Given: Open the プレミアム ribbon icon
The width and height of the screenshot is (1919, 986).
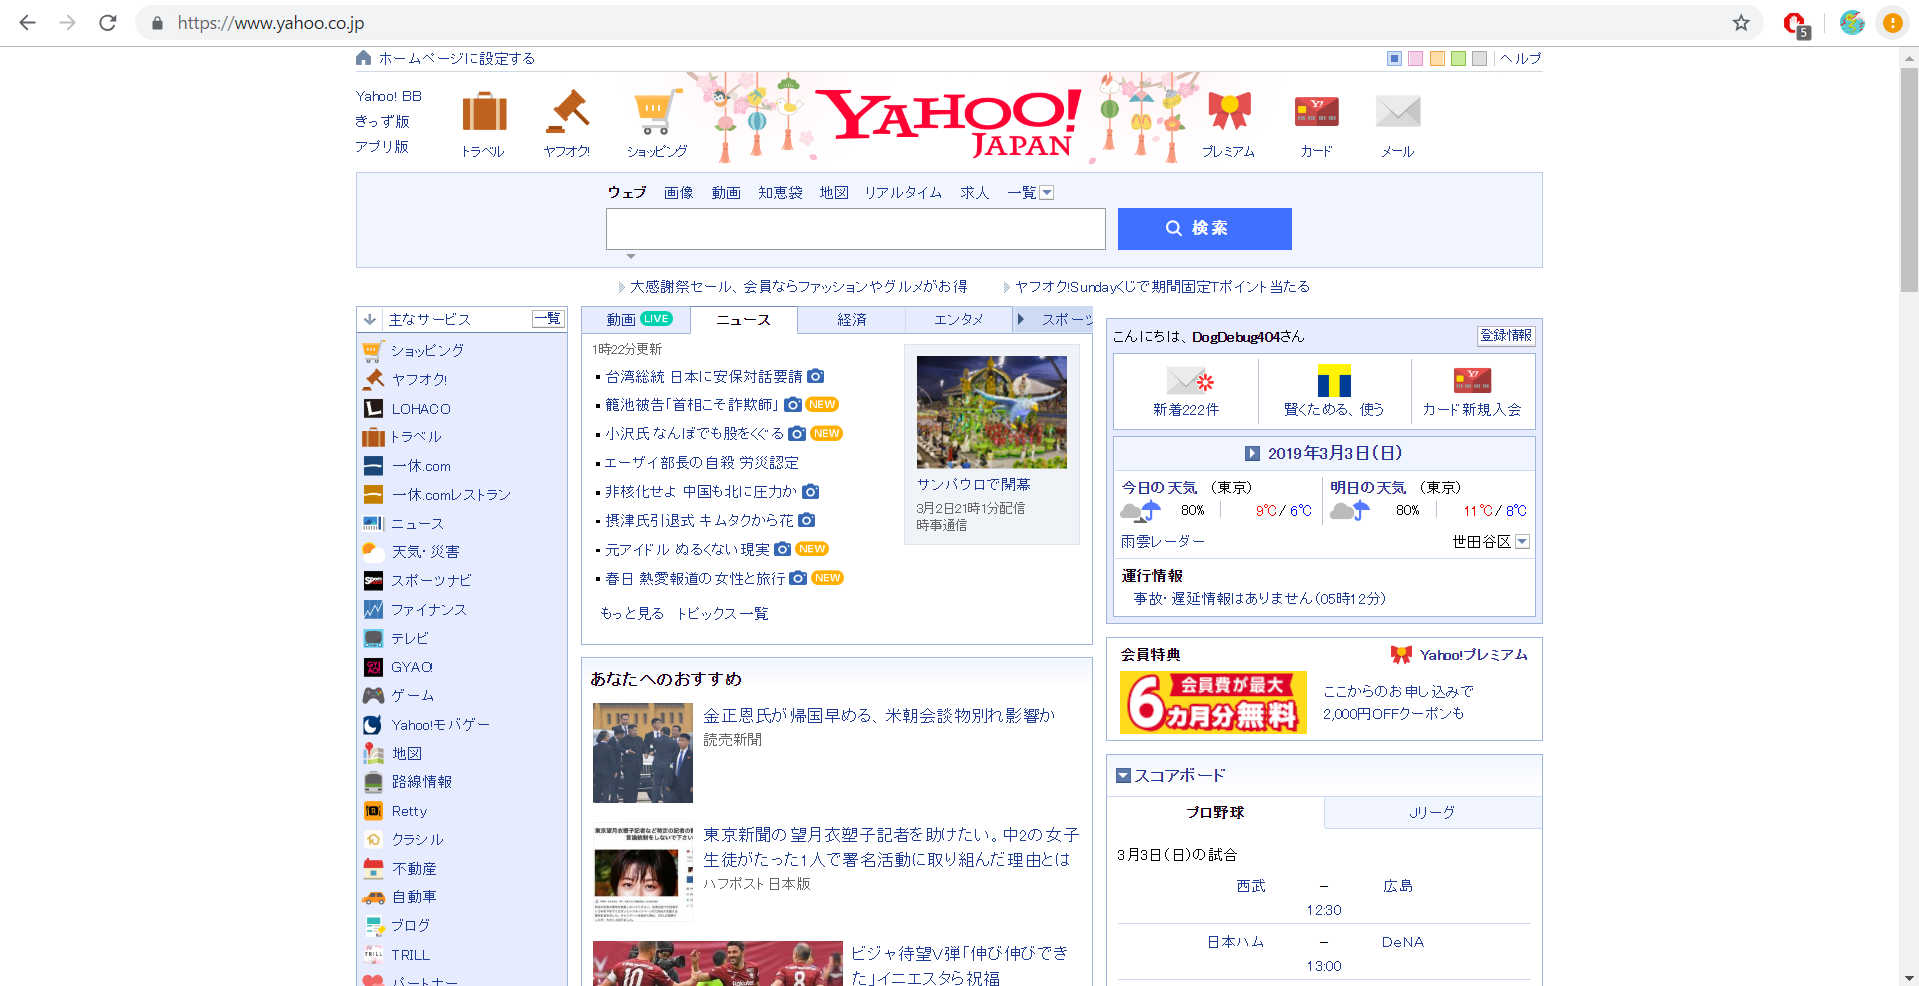Looking at the screenshot, I should (x=1229, y=111).
